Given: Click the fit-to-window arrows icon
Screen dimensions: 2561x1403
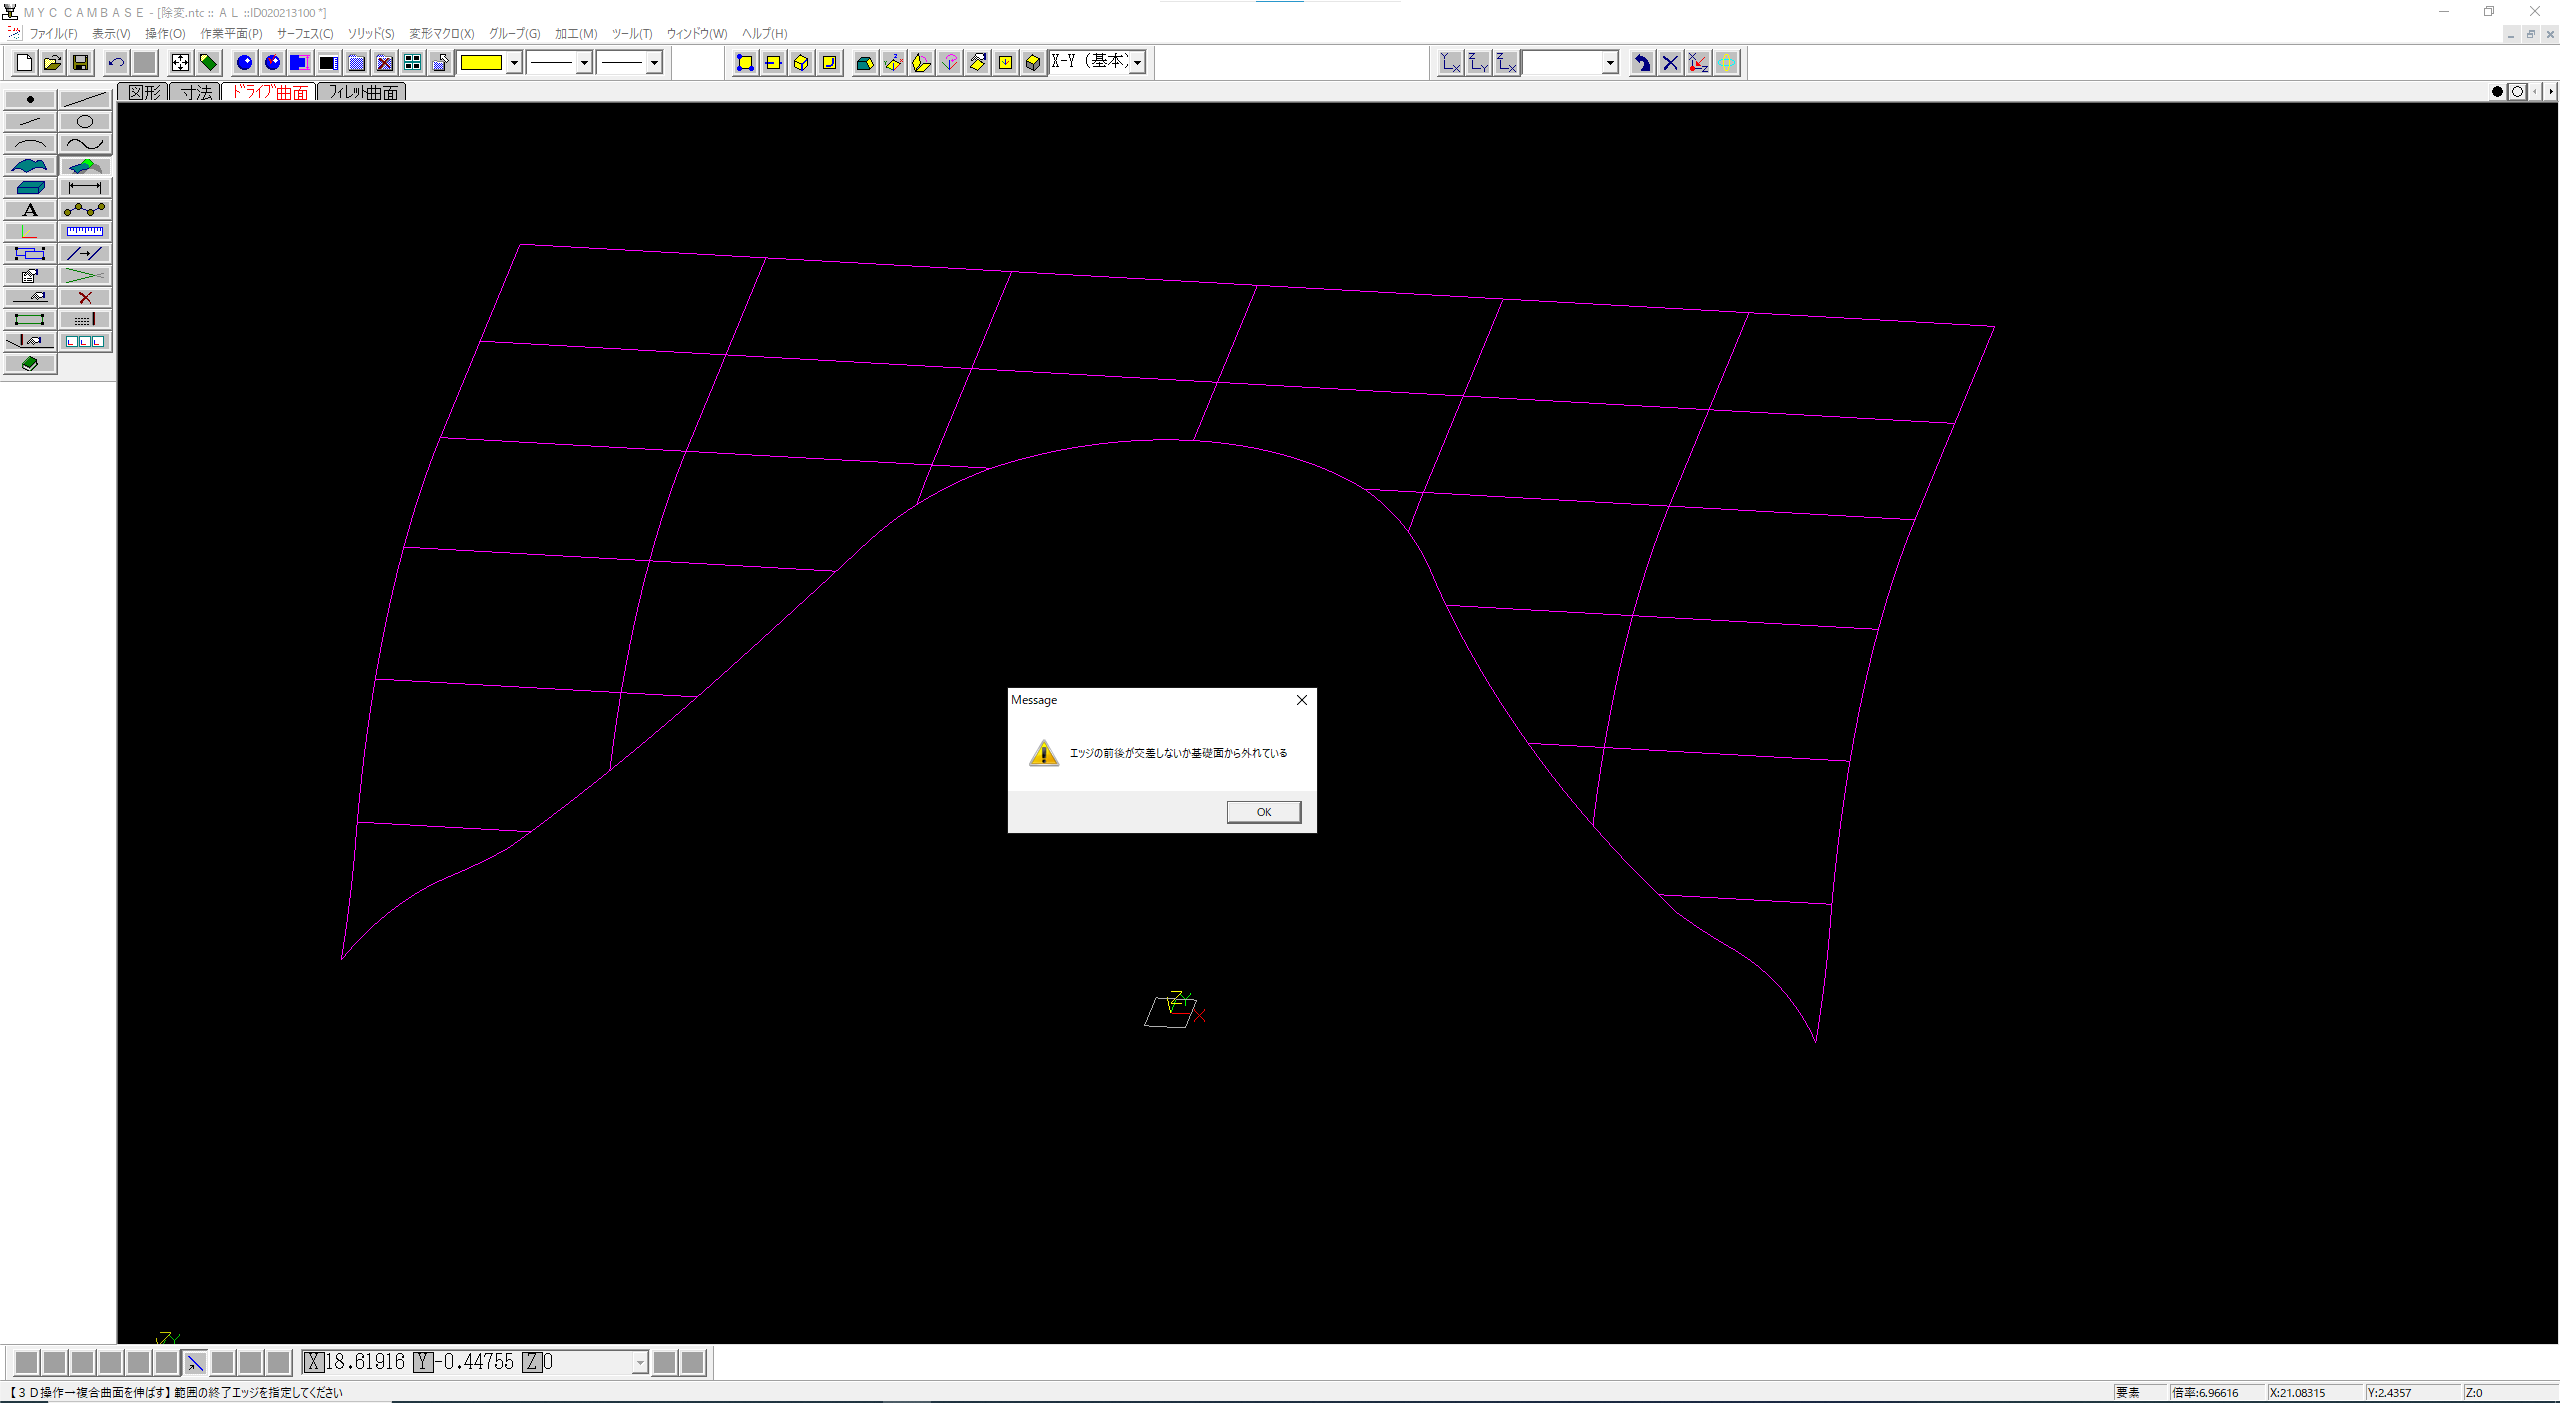Looking at the screenshot, I should pyautogui.click(x=180, y=63).
